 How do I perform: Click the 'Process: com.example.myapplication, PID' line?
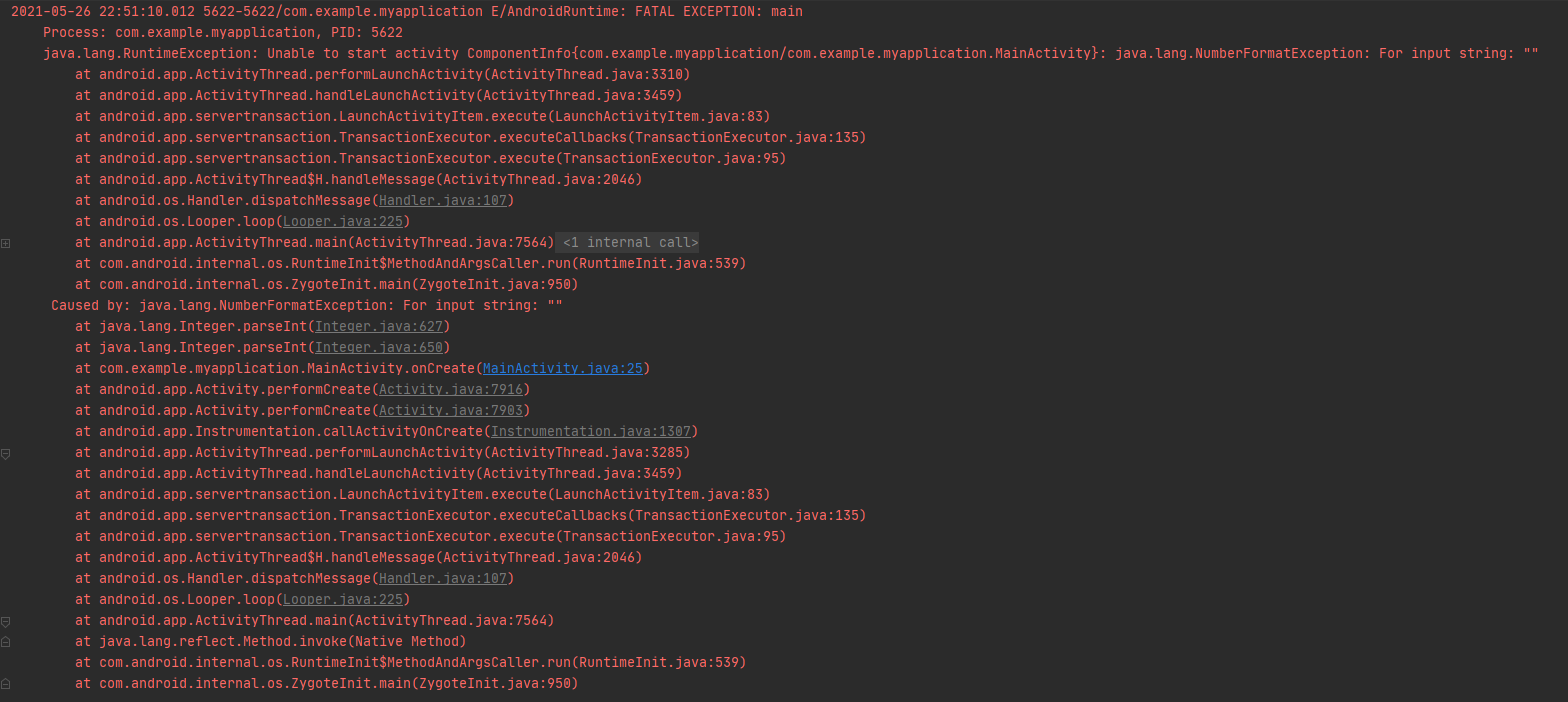point(223,33)
